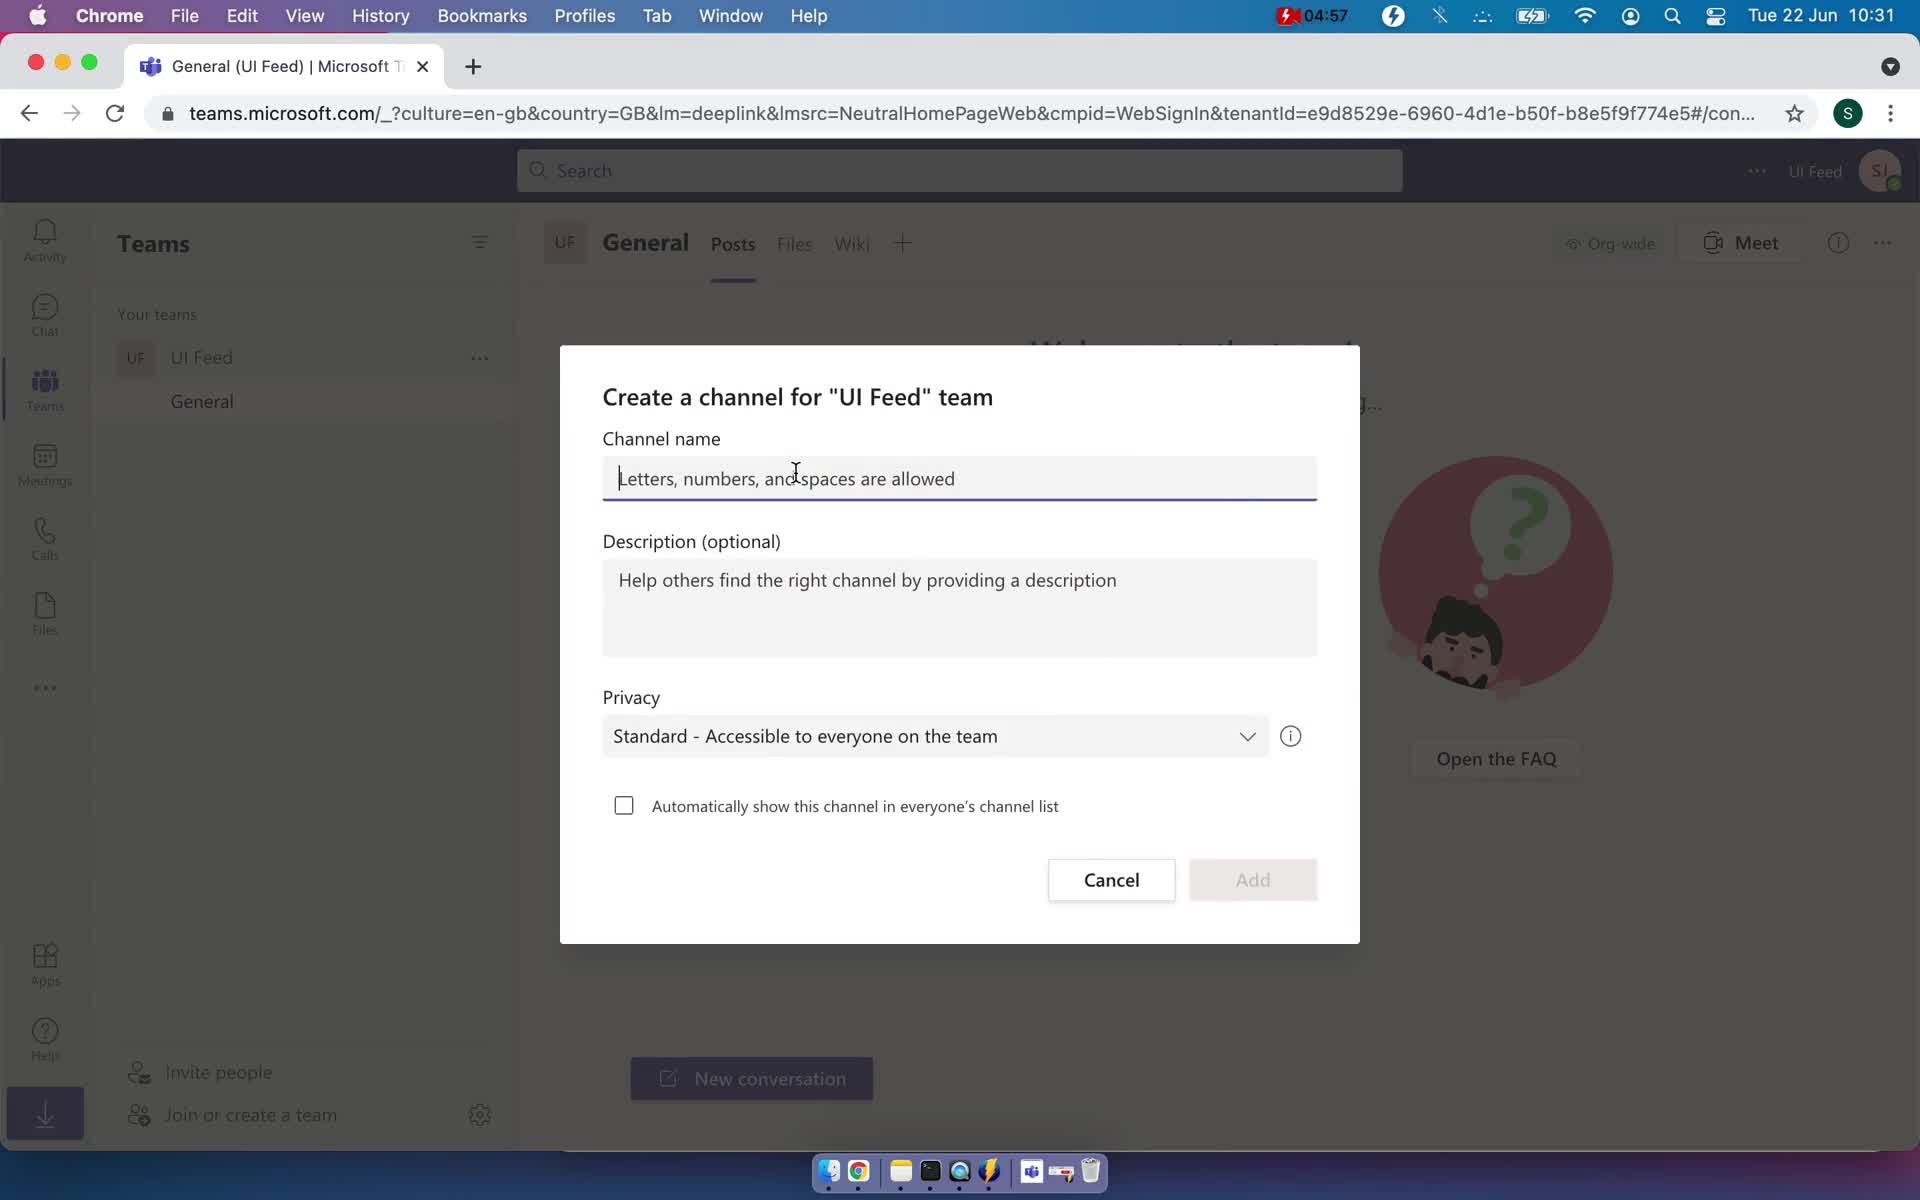
Task: Switch to the Posts tab
Action: 733,243
